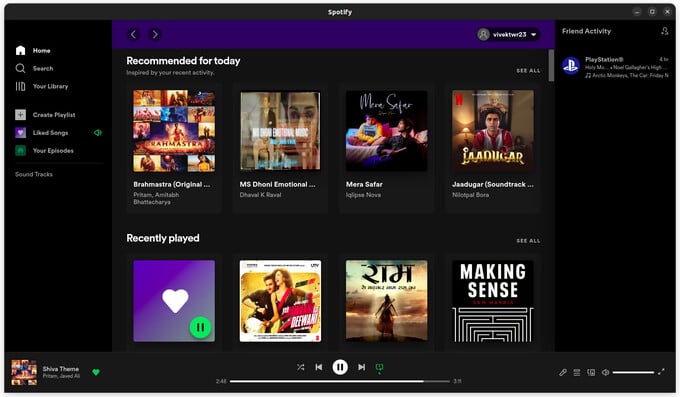The height and width of the screenshot is (397, 680).
Task: Navigate back with the left arrow
Action: [x=134, y=34]
